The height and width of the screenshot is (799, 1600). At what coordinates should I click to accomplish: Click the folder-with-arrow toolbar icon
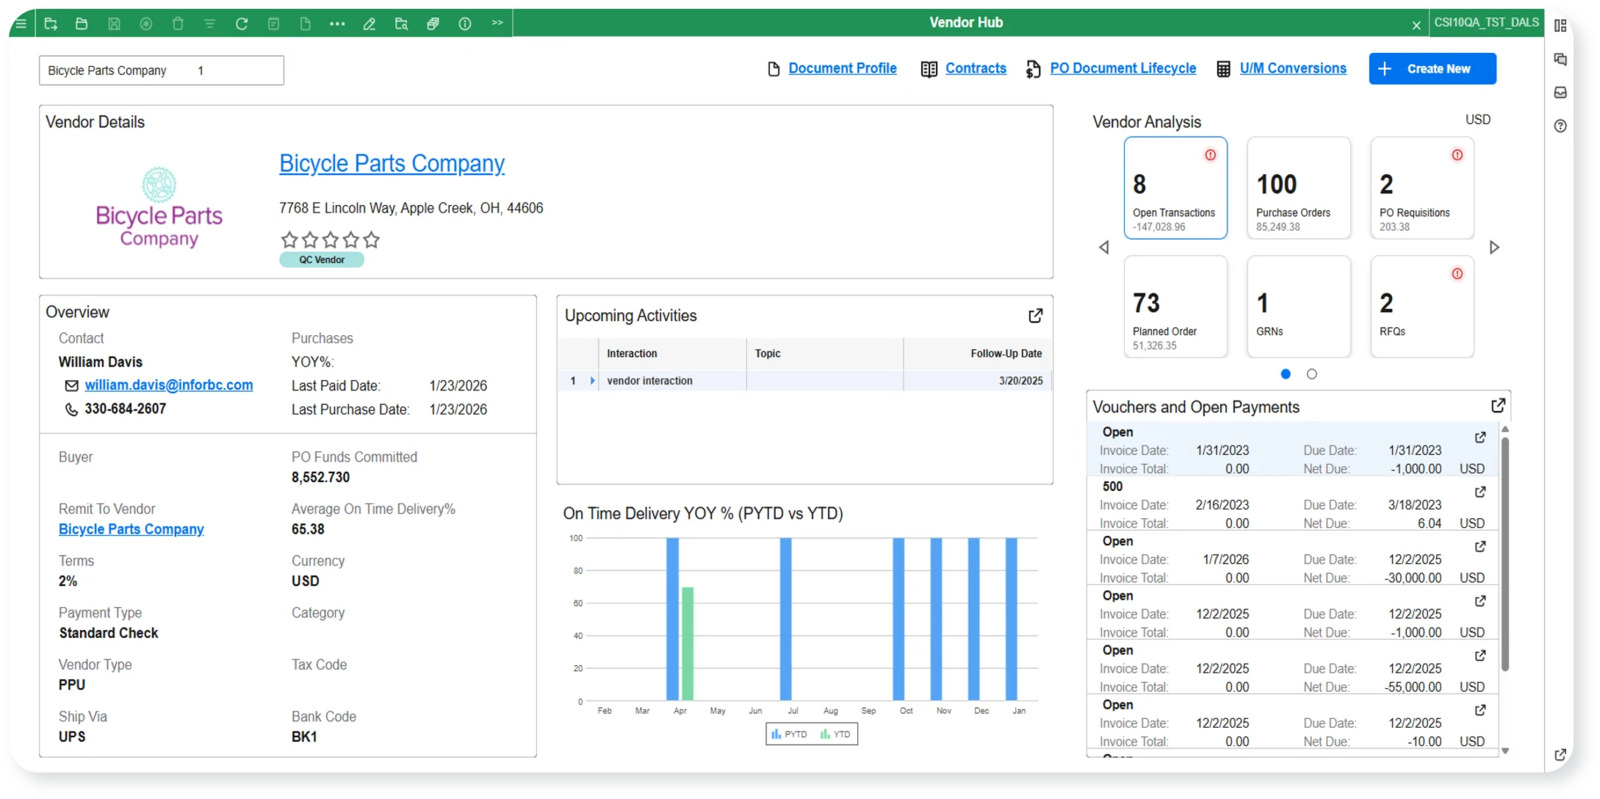51,23
